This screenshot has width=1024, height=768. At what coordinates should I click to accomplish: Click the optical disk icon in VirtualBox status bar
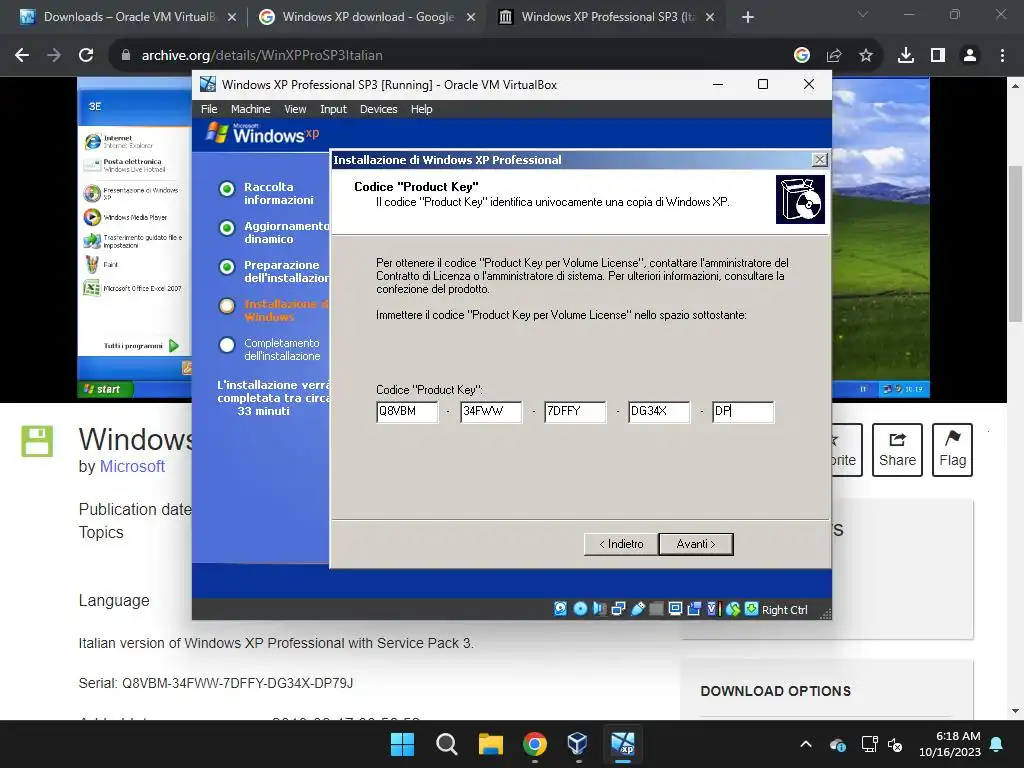click(580, 609)
